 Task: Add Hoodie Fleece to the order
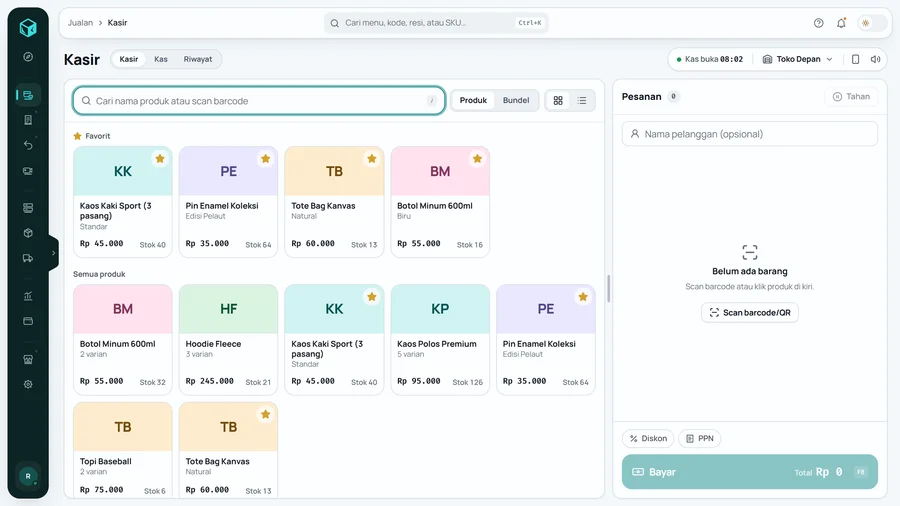click(x=228, y=340)
